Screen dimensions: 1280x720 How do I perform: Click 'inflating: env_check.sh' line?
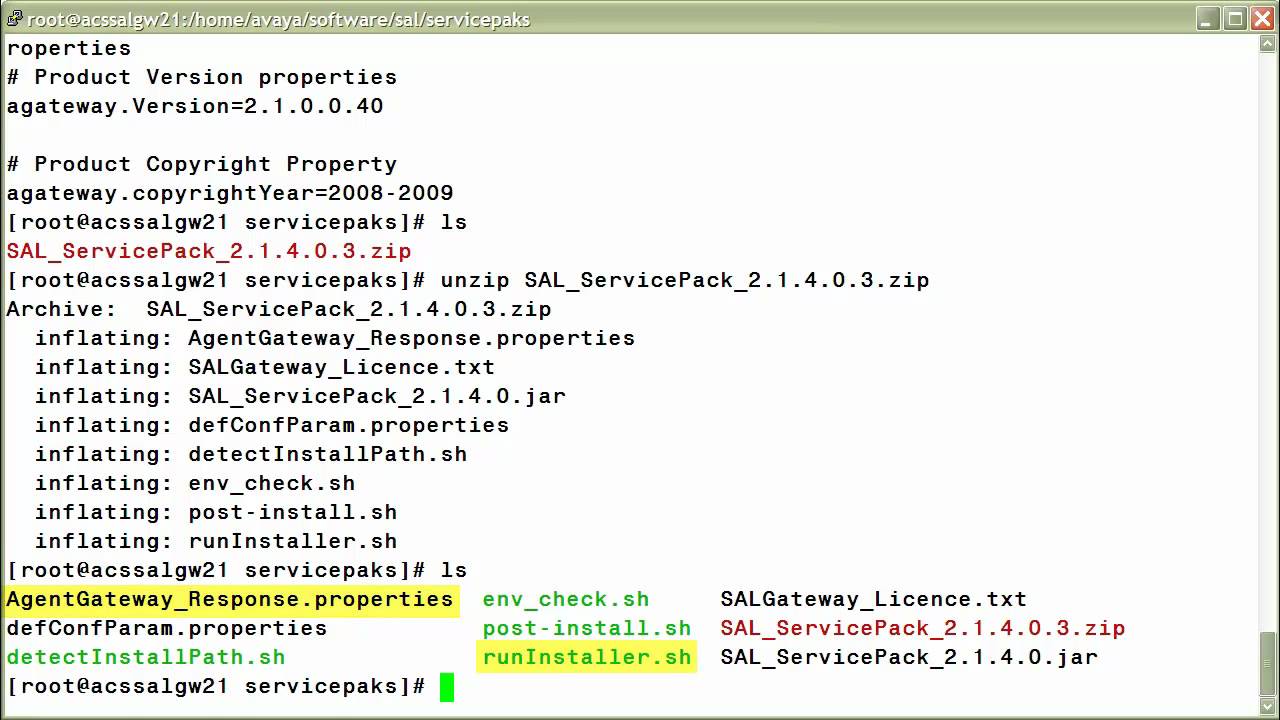pos(195,483)
